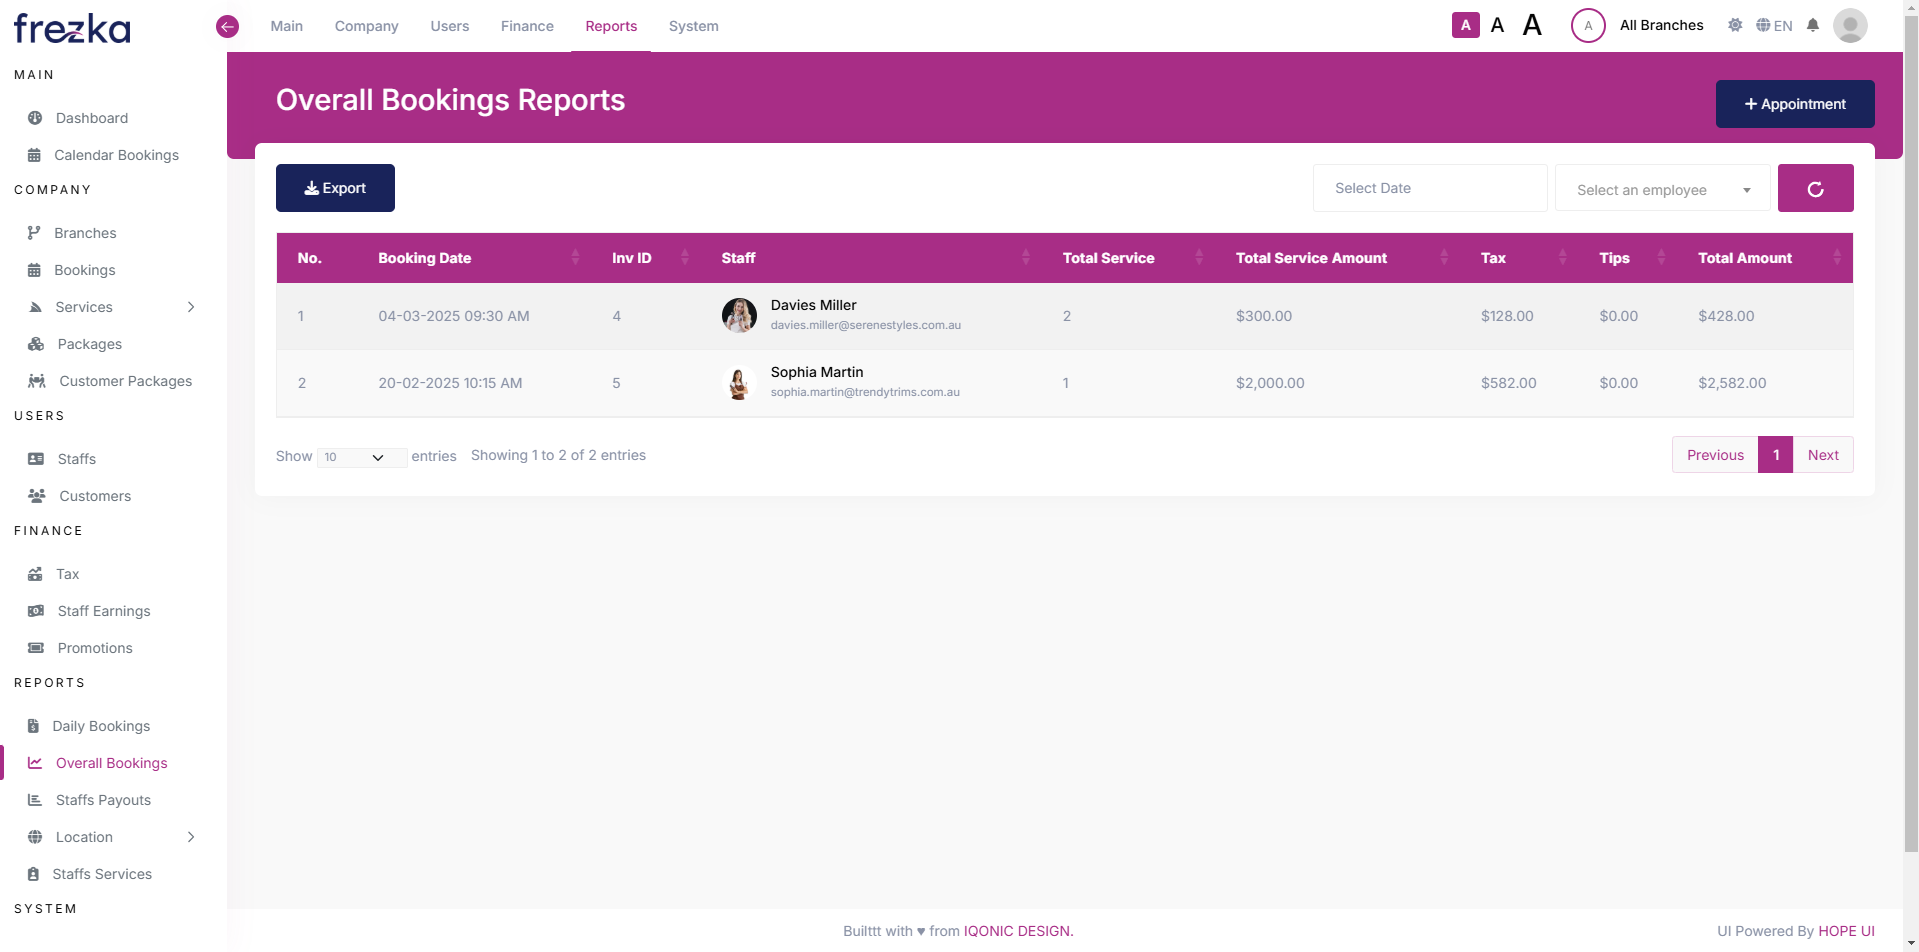This screenshot has width=1919, height=952.
Task: Click the refresh icon near employee filter
Action: coord(1815,188)
